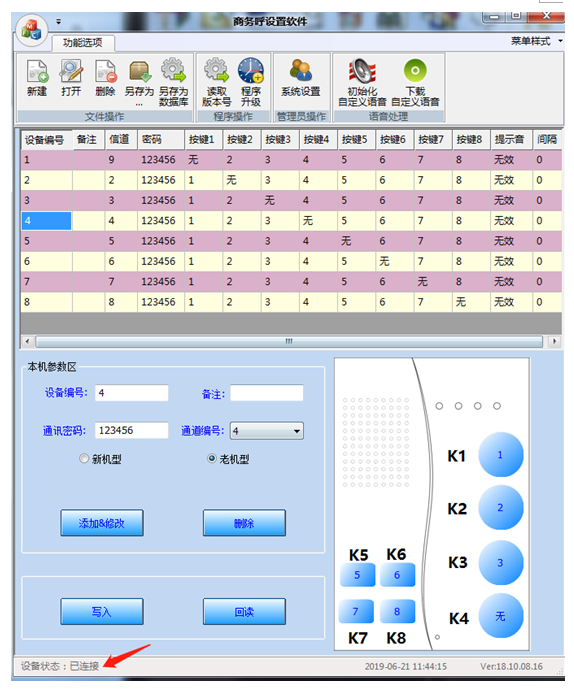Select the 新机型 radio button

tap(84, 459)
